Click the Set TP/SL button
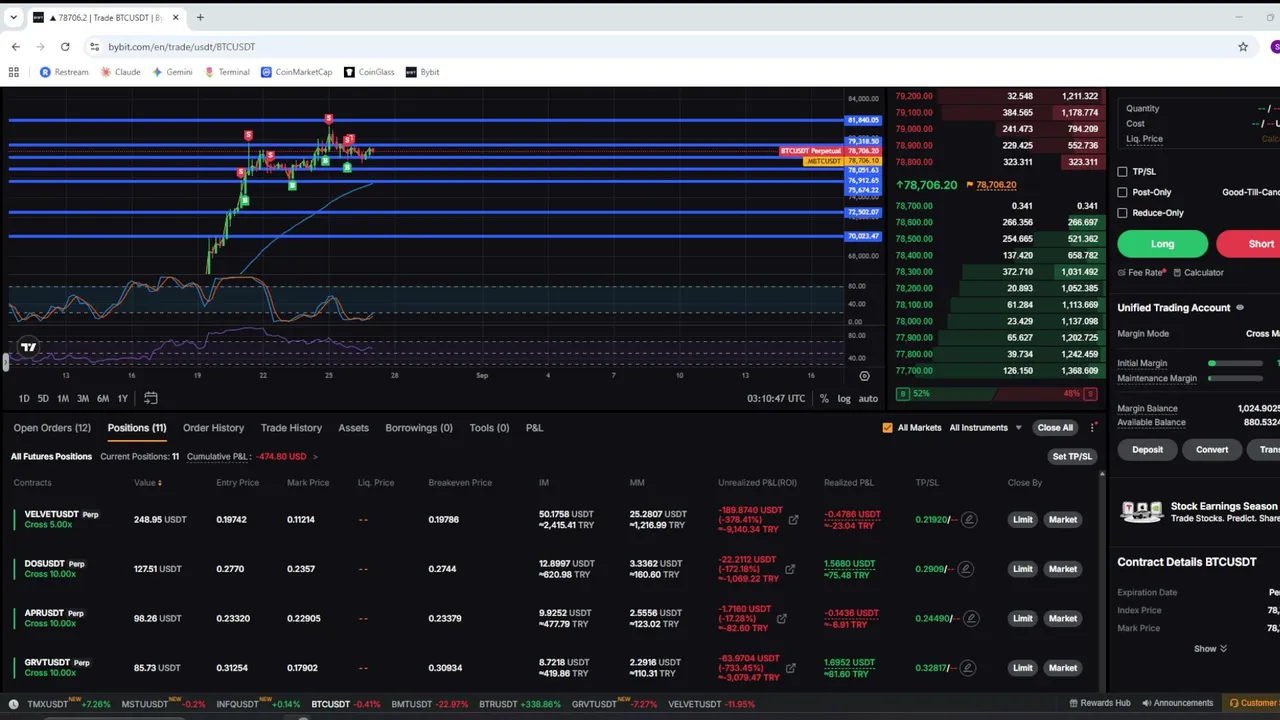The height and width of the screenshot is (720, 1280). tap(1072, 457)
